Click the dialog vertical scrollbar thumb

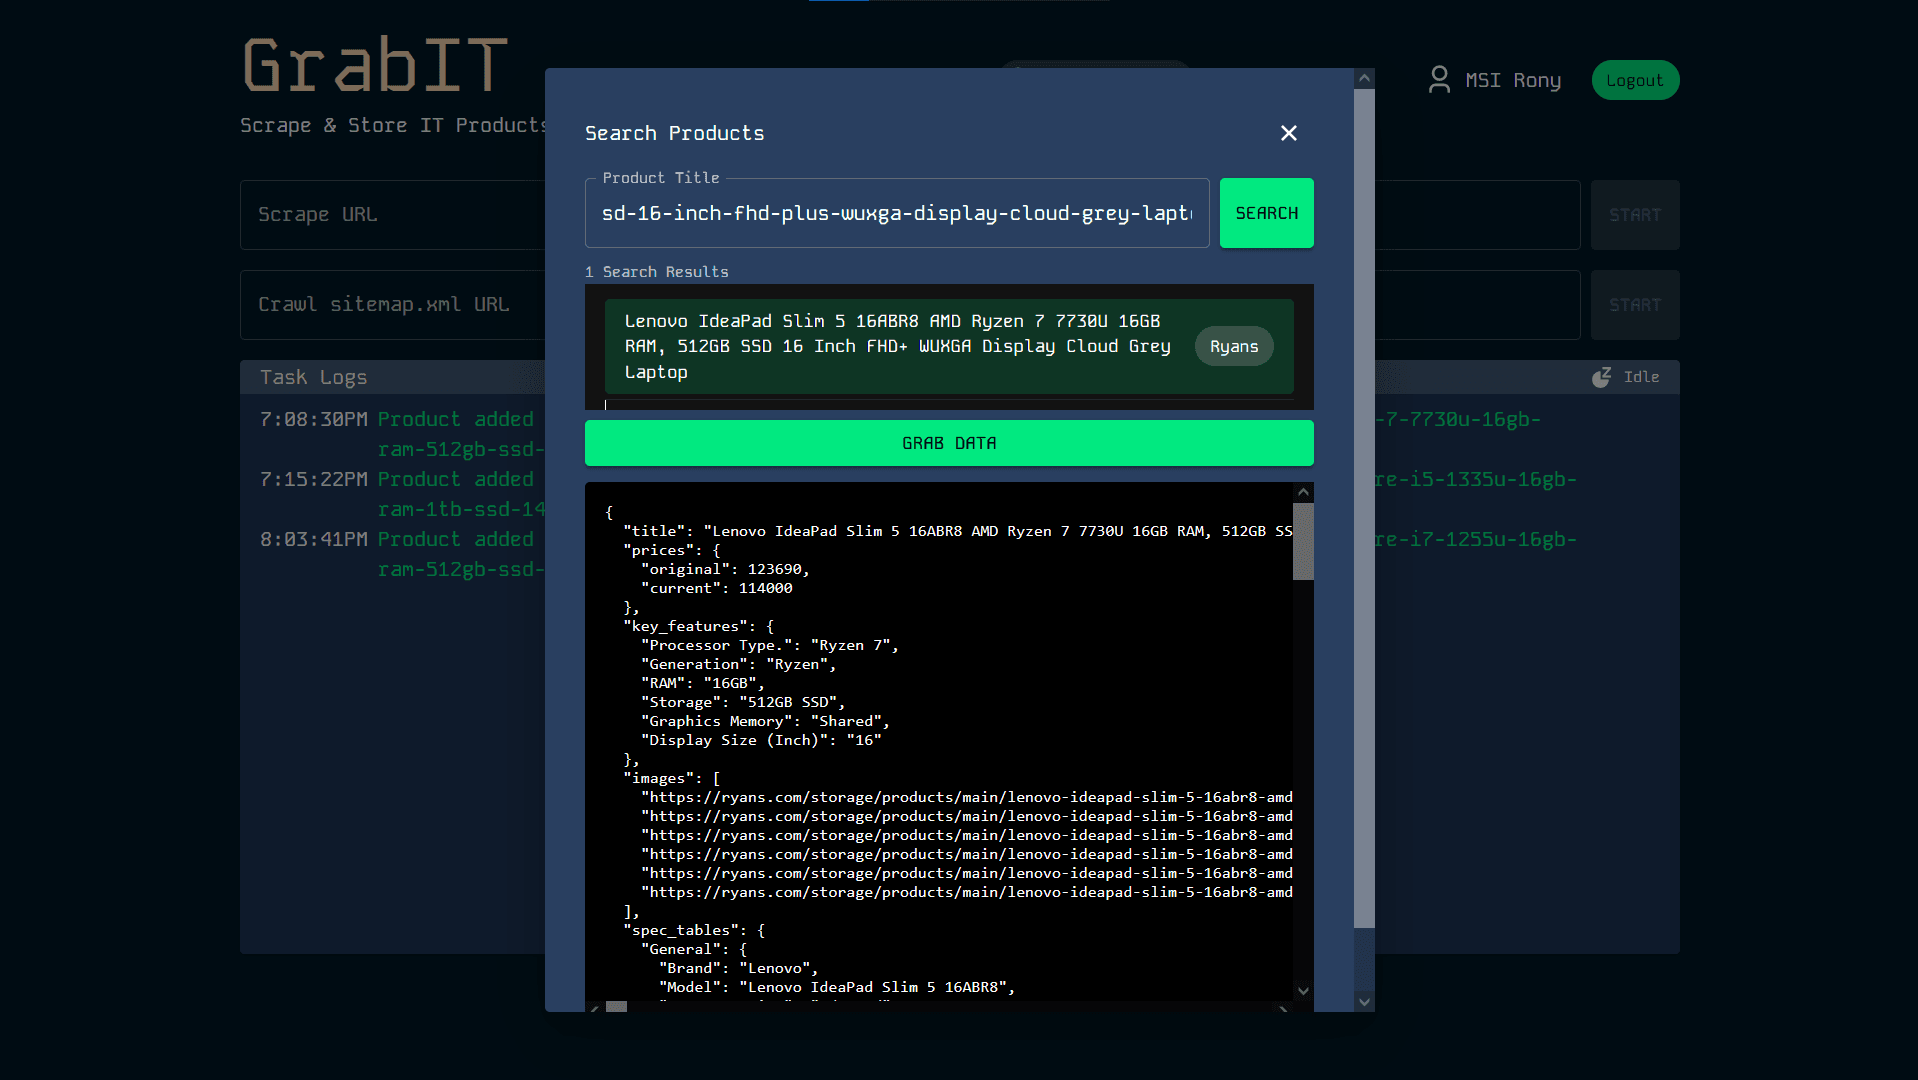[1364, 508]
